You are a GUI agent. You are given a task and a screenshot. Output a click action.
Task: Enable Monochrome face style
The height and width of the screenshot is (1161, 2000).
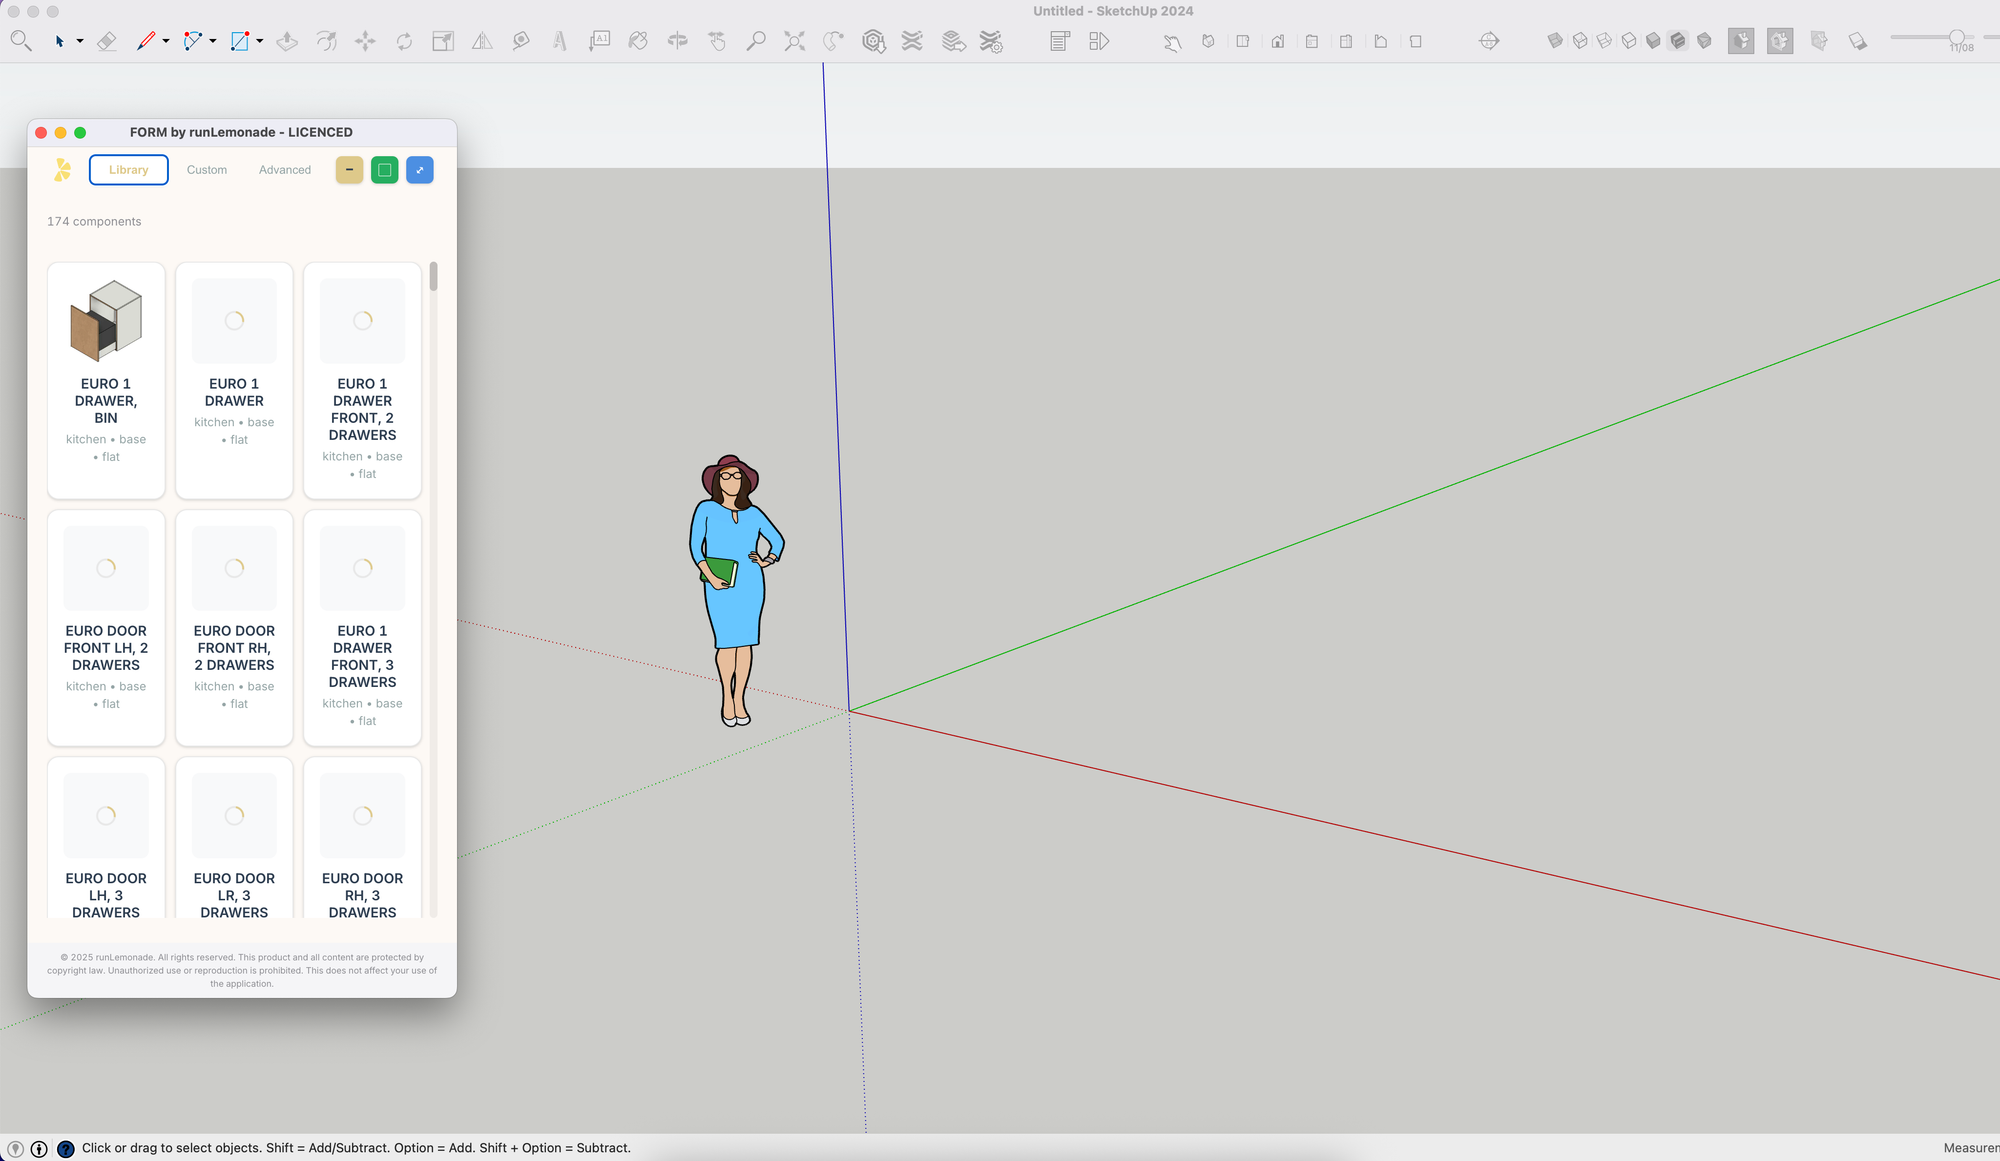tap(1704, 41)
